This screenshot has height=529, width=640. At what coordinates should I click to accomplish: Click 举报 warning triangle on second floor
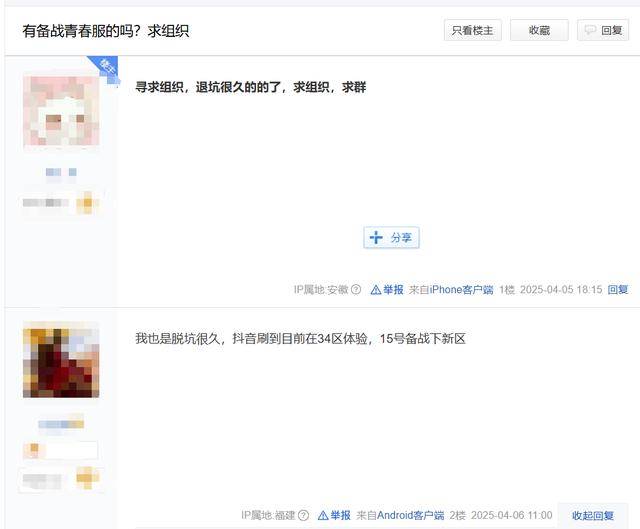click(x=323, y=516)
